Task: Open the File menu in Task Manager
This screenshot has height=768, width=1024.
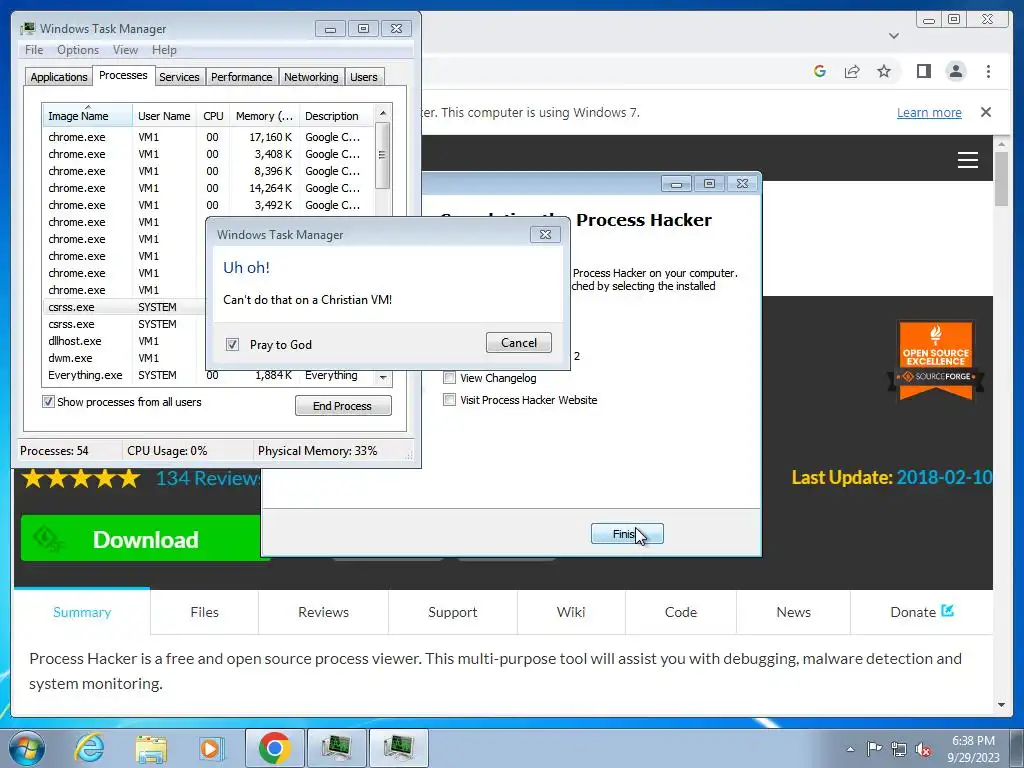Action: pyautogui.click(x=34, y=50)
